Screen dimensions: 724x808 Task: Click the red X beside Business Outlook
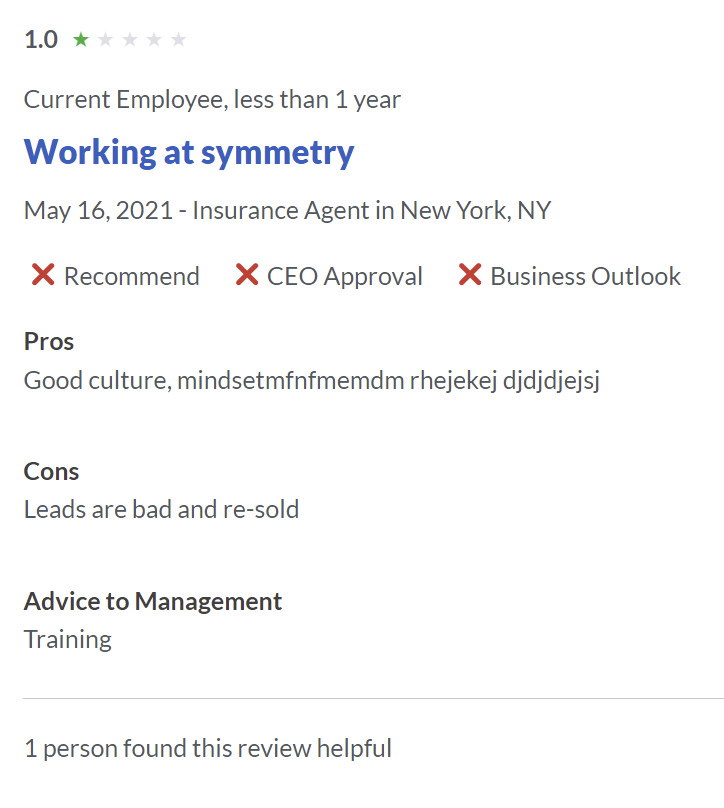click(x=470, y=275)
